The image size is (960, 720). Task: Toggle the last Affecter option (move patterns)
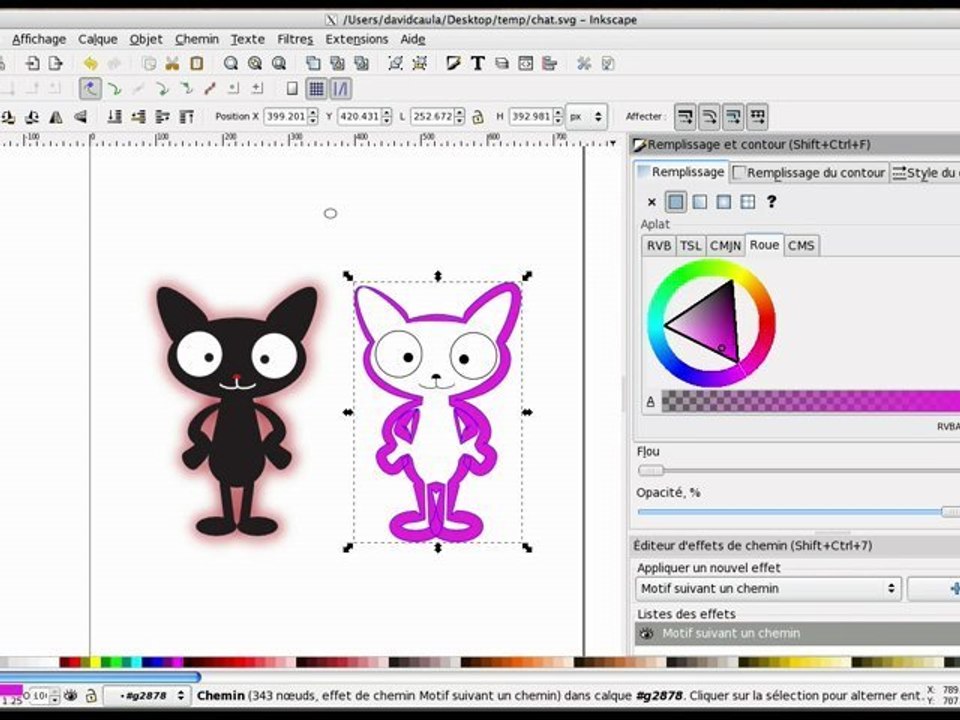point(757,116)
